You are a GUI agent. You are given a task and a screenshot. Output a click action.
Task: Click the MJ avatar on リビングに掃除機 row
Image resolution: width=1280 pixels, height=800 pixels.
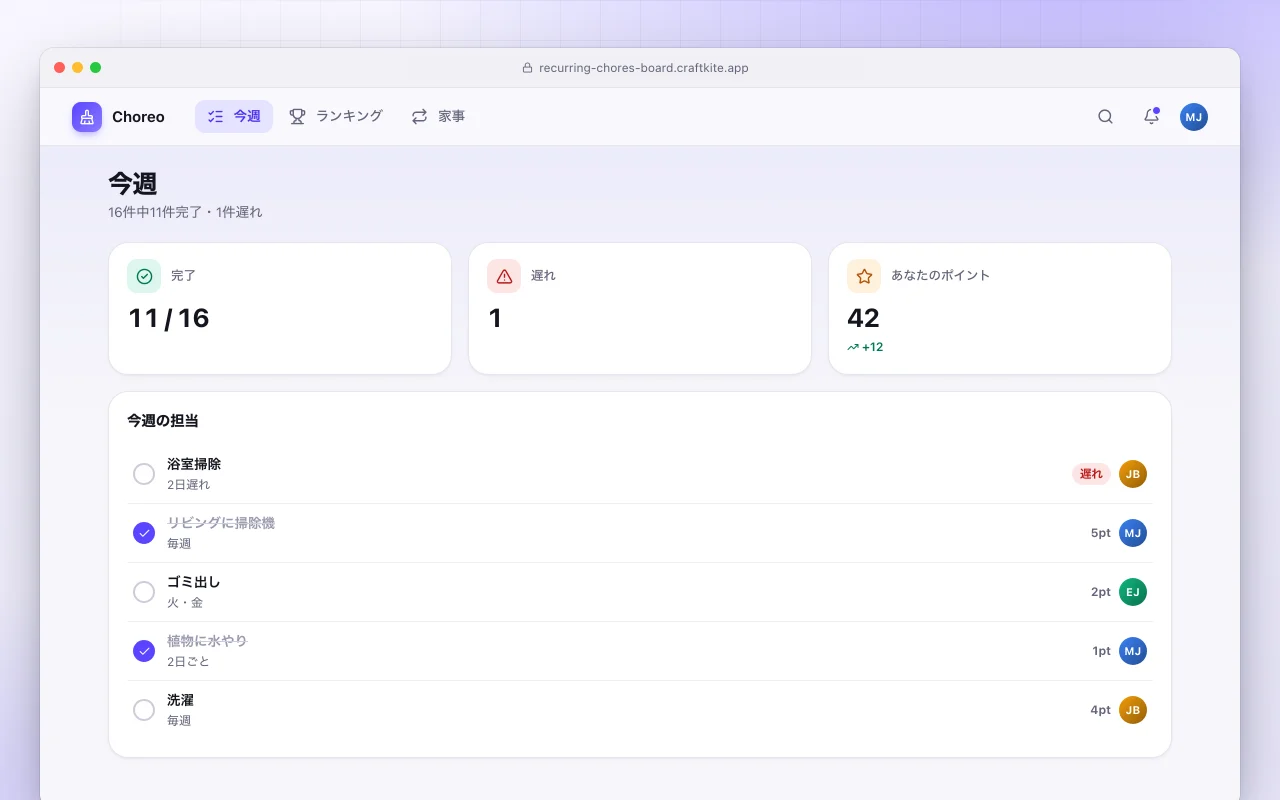[1133, 533]
